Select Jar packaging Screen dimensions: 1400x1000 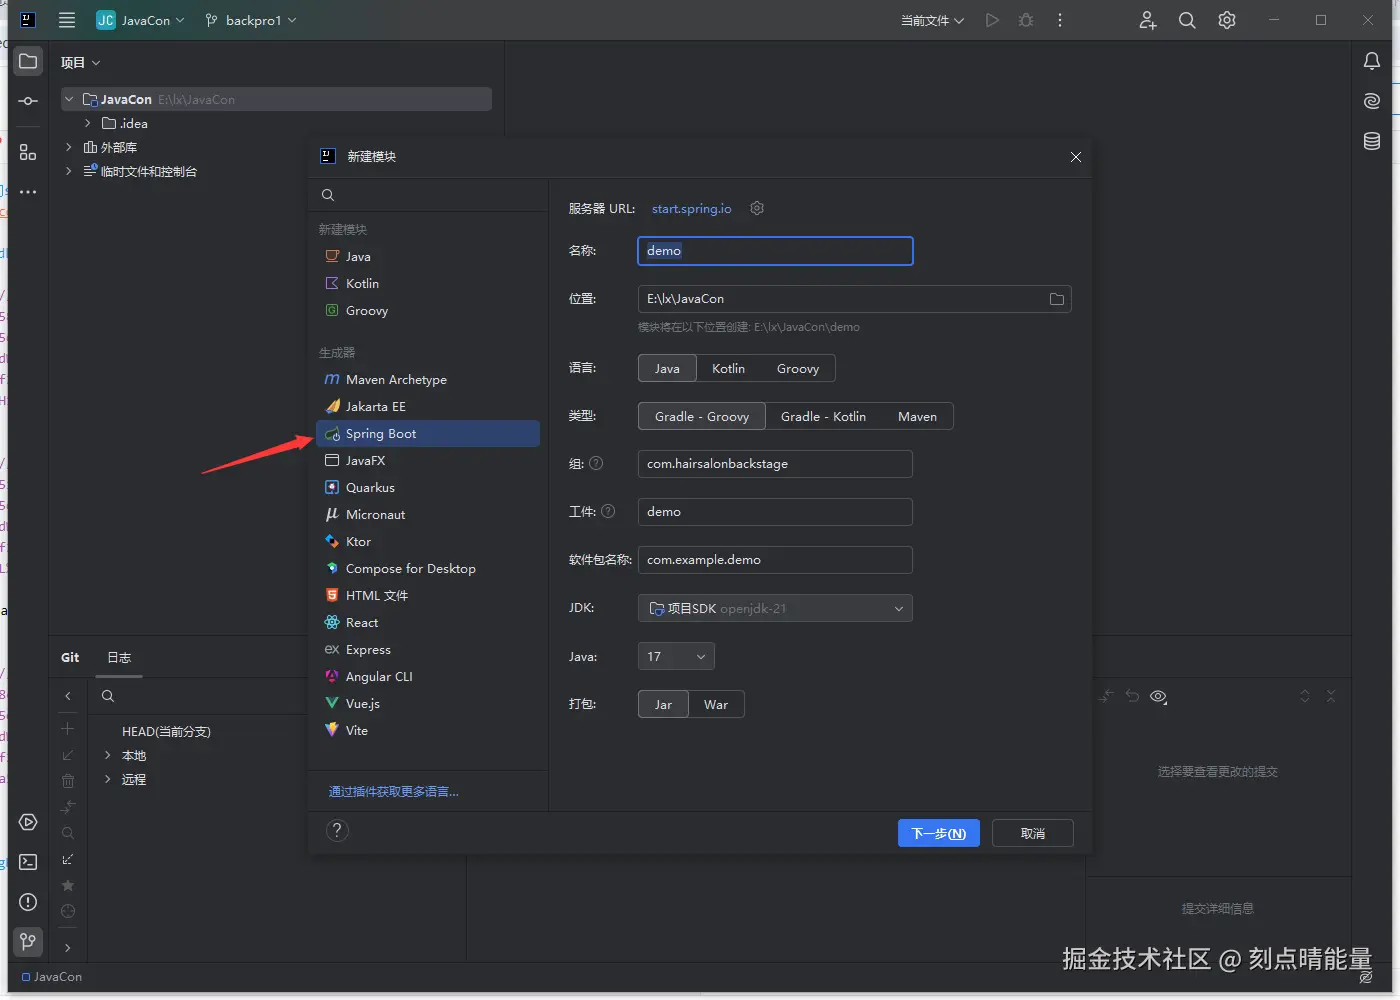pyautogui.click(x=663, y=704)
